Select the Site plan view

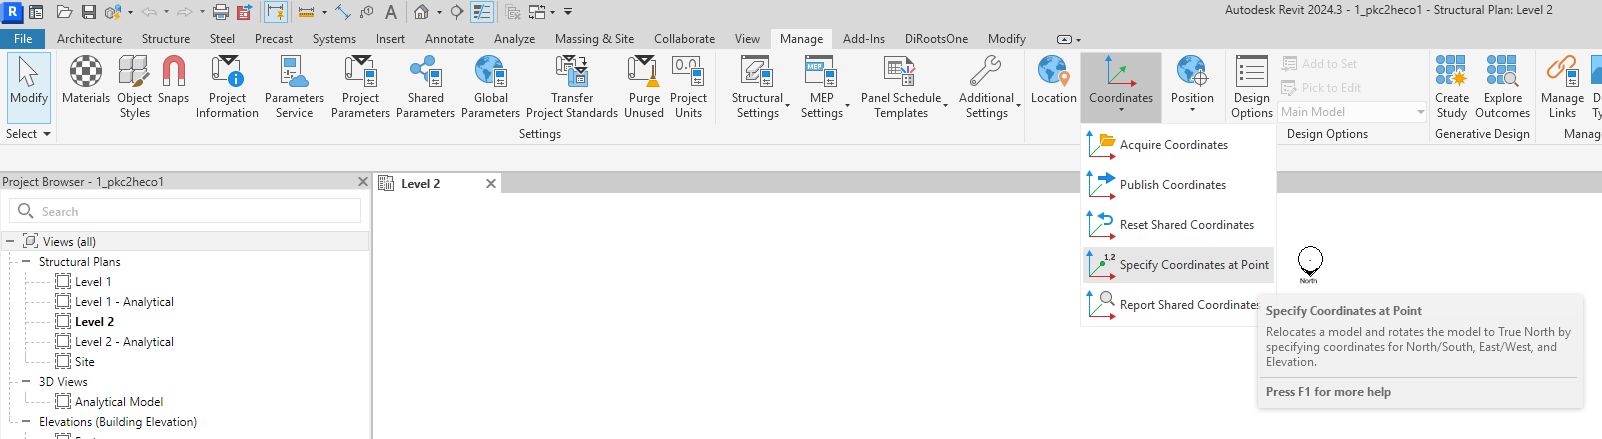[84, 361]
